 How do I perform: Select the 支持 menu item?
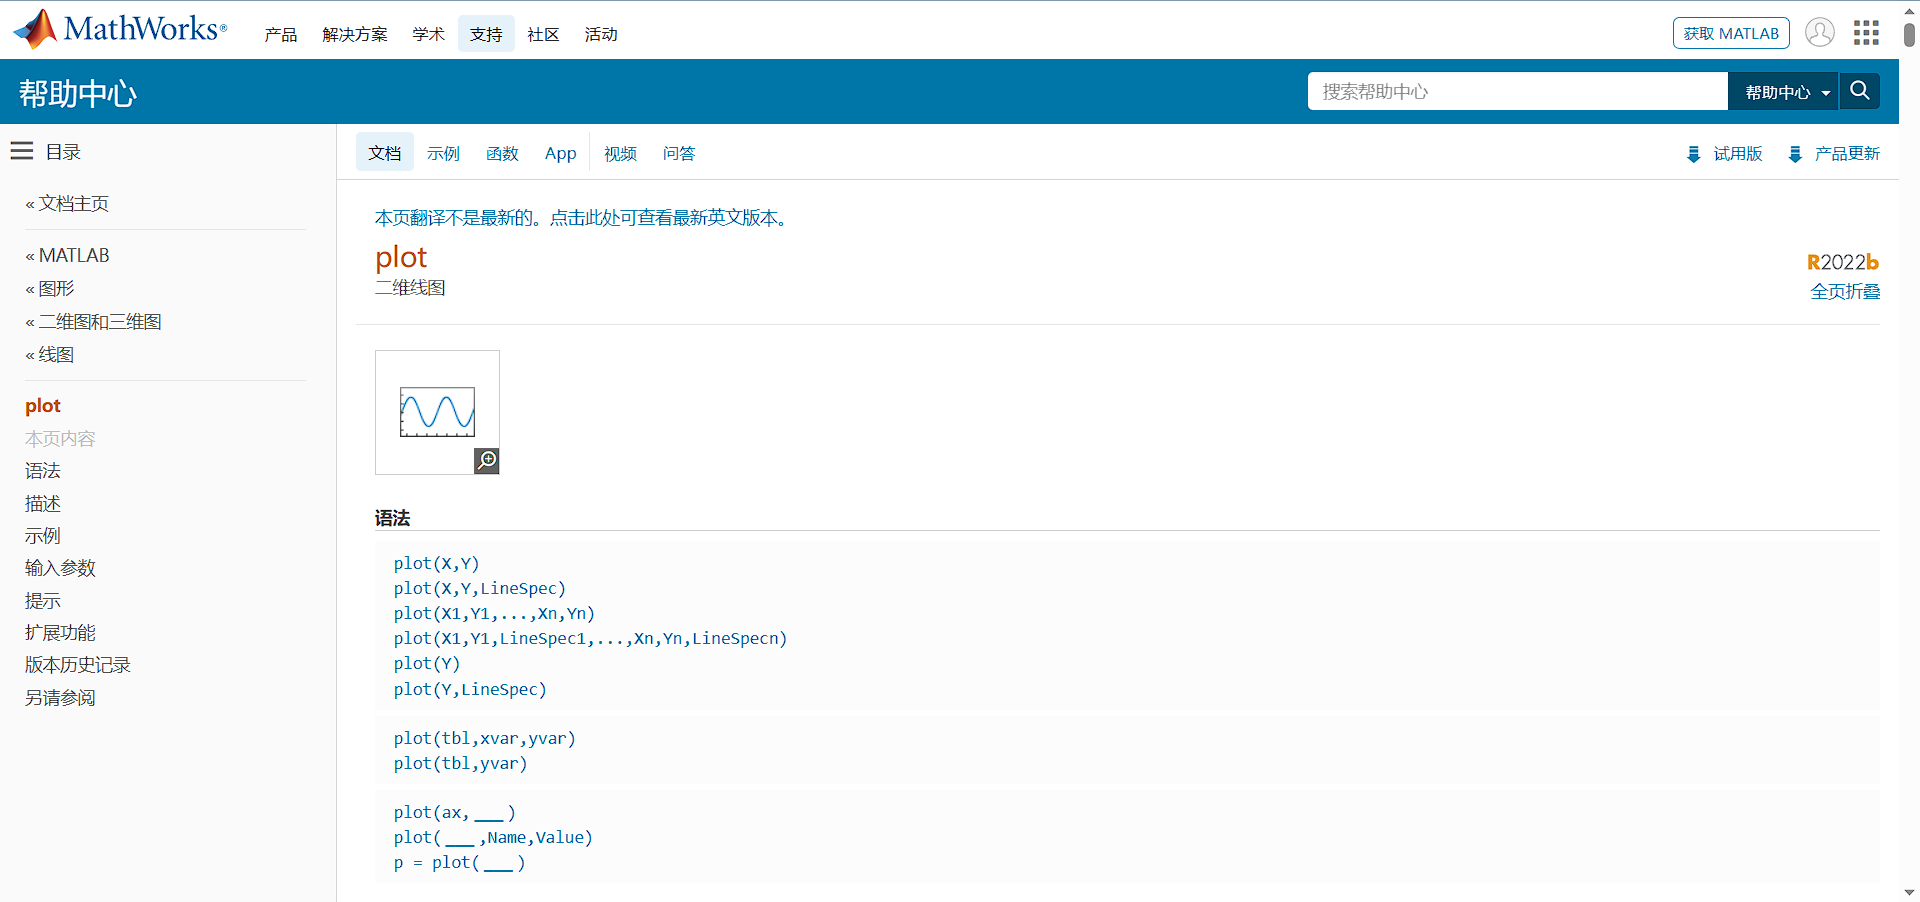point(486,34)
